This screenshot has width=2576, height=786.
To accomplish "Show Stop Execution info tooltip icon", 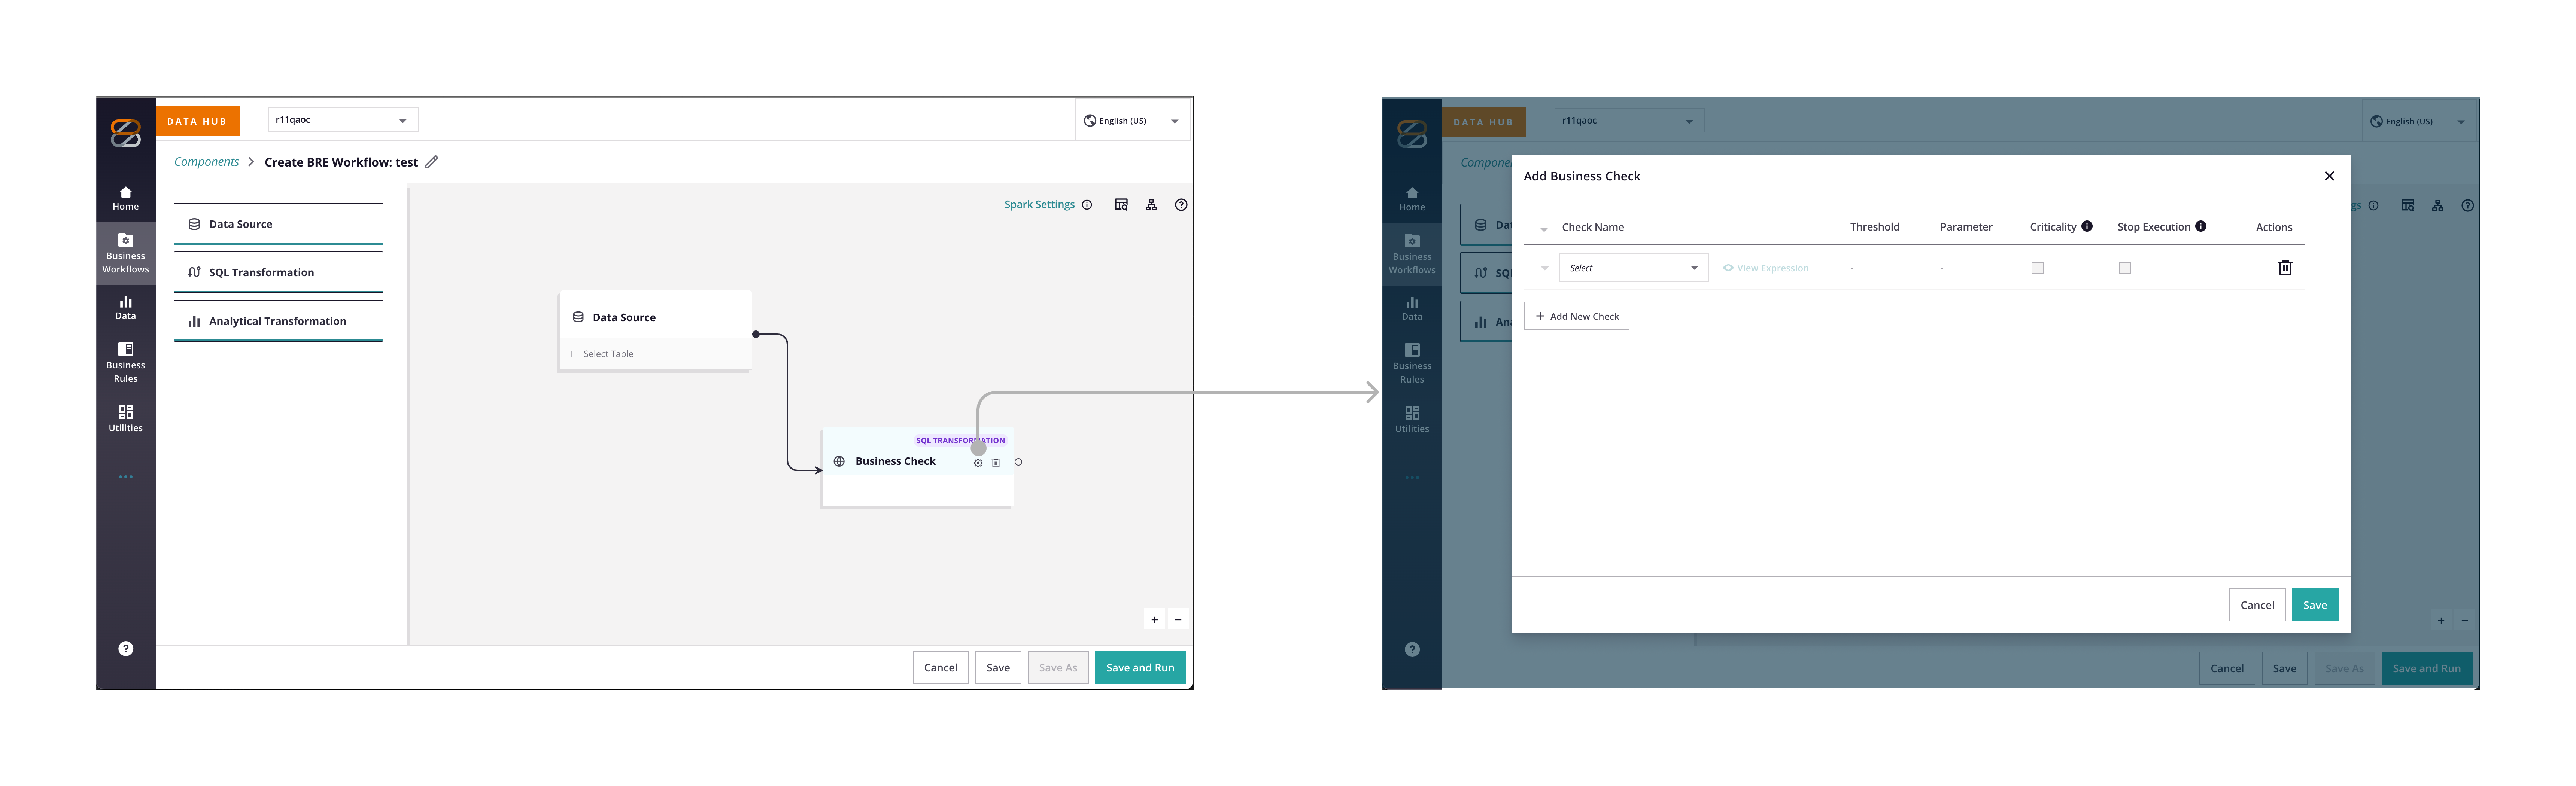I will click(2201, 227).
